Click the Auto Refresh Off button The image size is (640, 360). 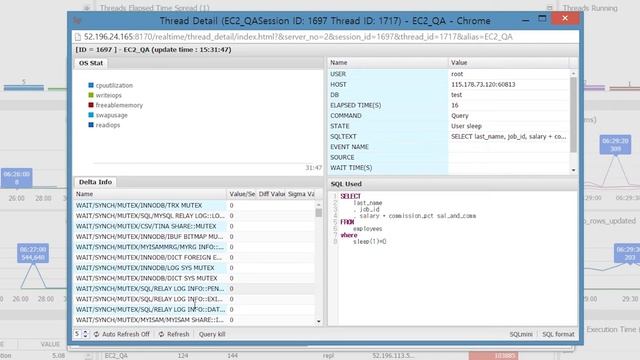[x=122, y=334]
